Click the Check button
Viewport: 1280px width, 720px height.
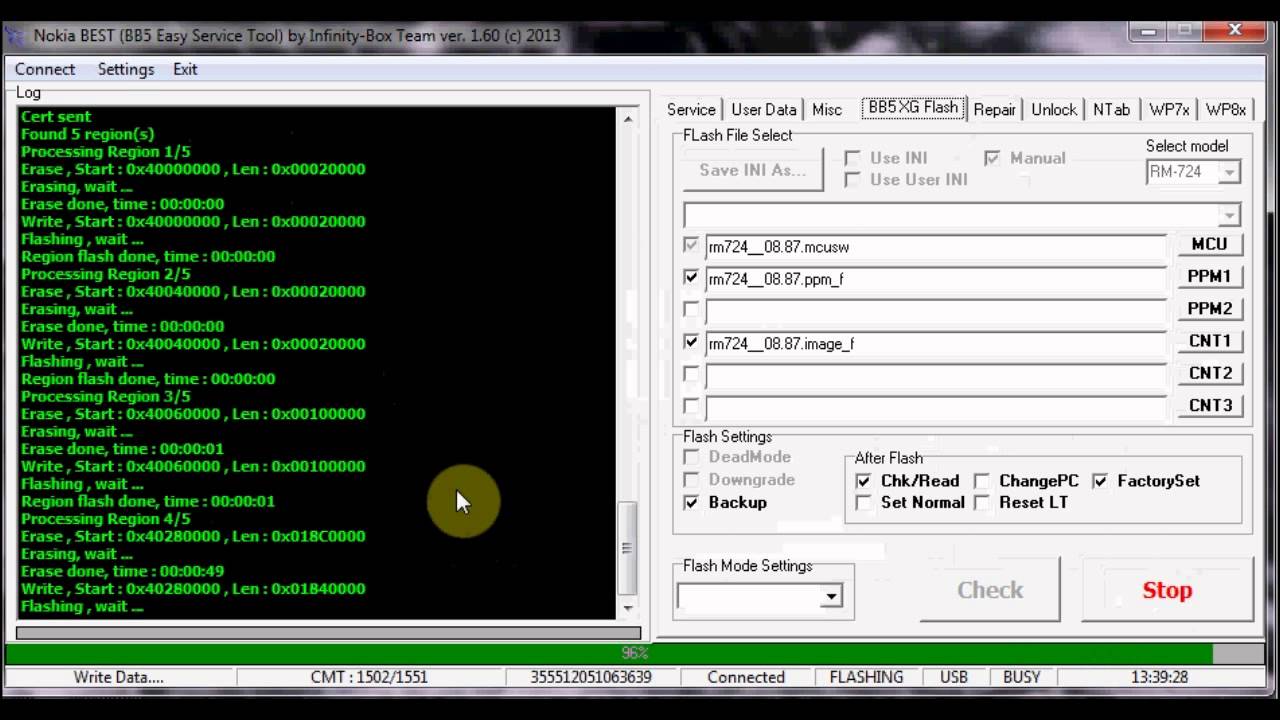click(990, 590)
